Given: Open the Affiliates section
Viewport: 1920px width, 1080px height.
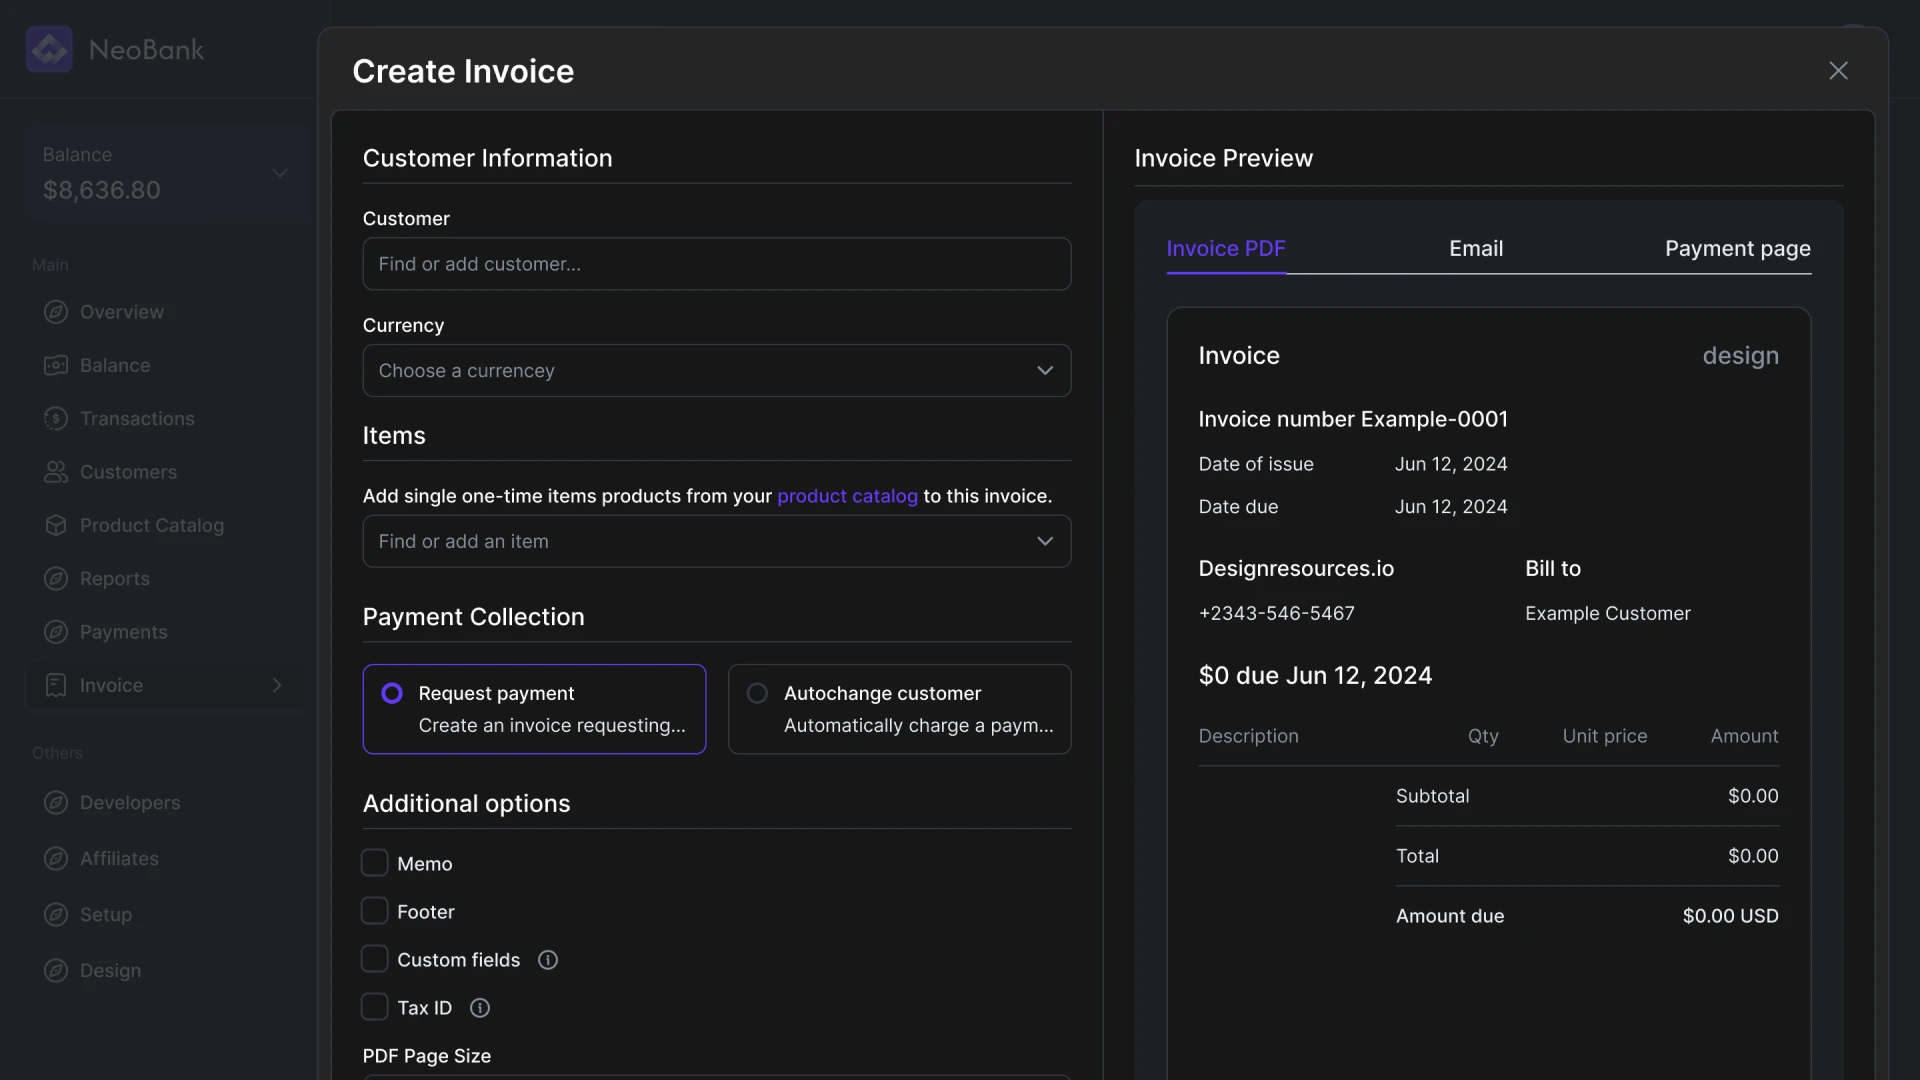Looking at the screenshot, I should [118, 858].
